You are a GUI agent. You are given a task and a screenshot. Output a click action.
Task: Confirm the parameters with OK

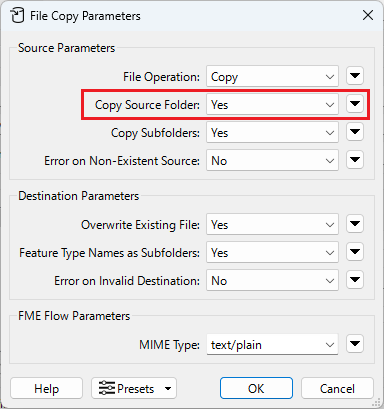(256, 388)
